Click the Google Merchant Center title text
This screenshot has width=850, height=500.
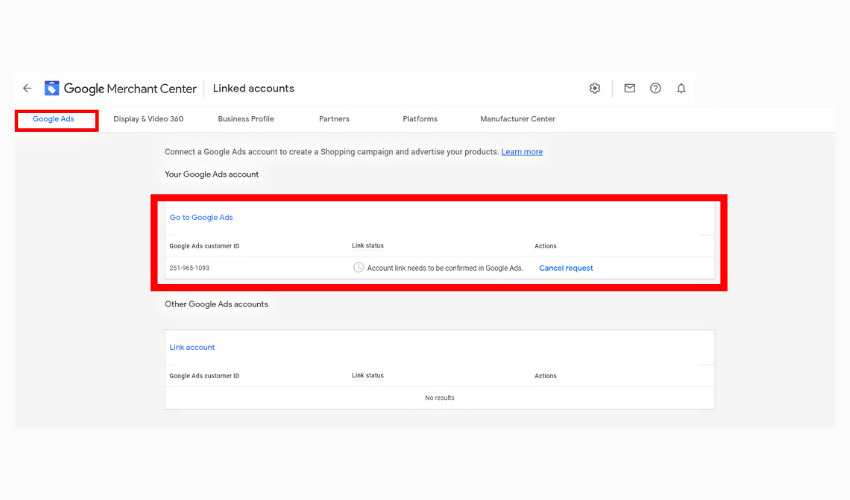click(130, 88)
